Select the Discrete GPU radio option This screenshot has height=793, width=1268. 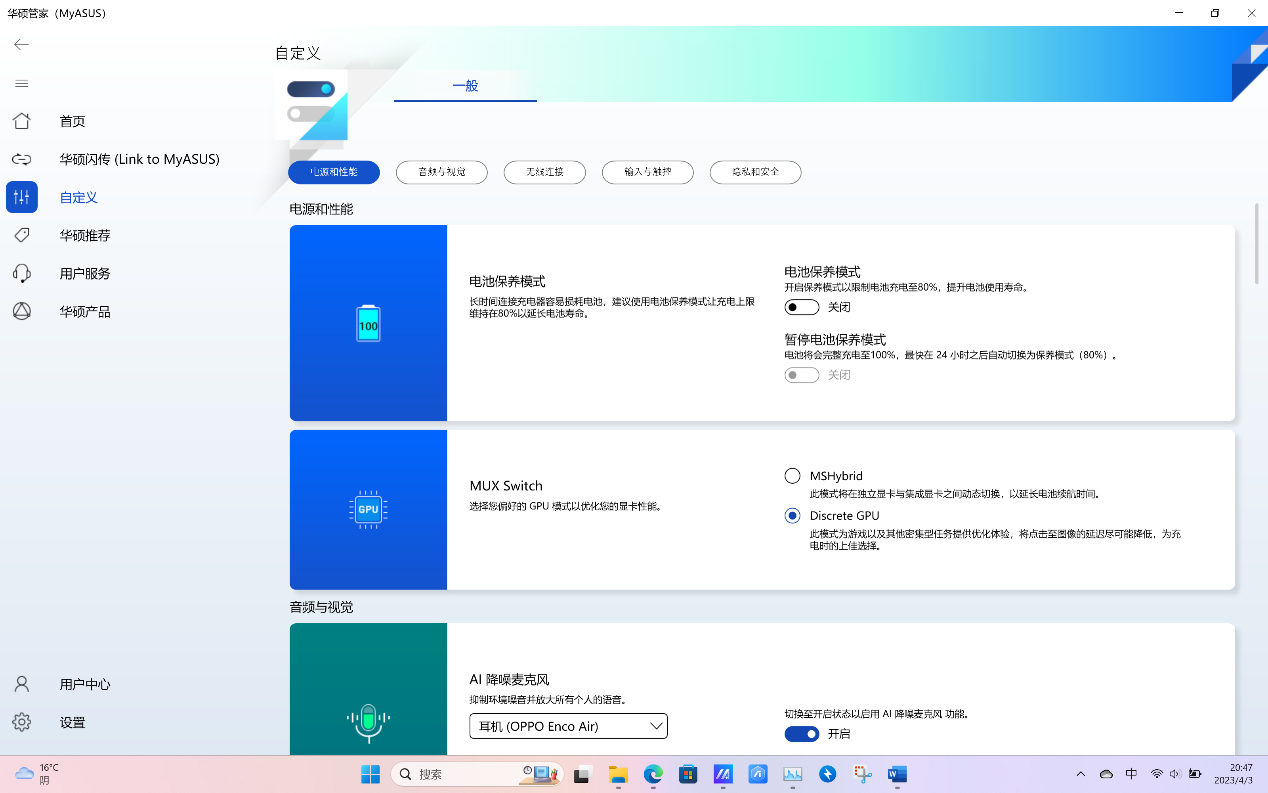pyautogui.click(x=793, y=516)
